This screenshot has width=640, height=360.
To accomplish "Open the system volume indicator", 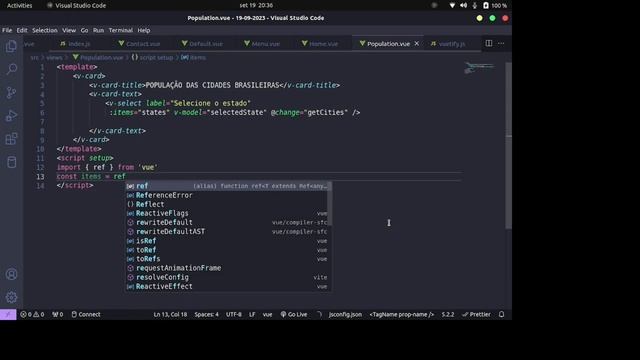I will coord(463,5).
